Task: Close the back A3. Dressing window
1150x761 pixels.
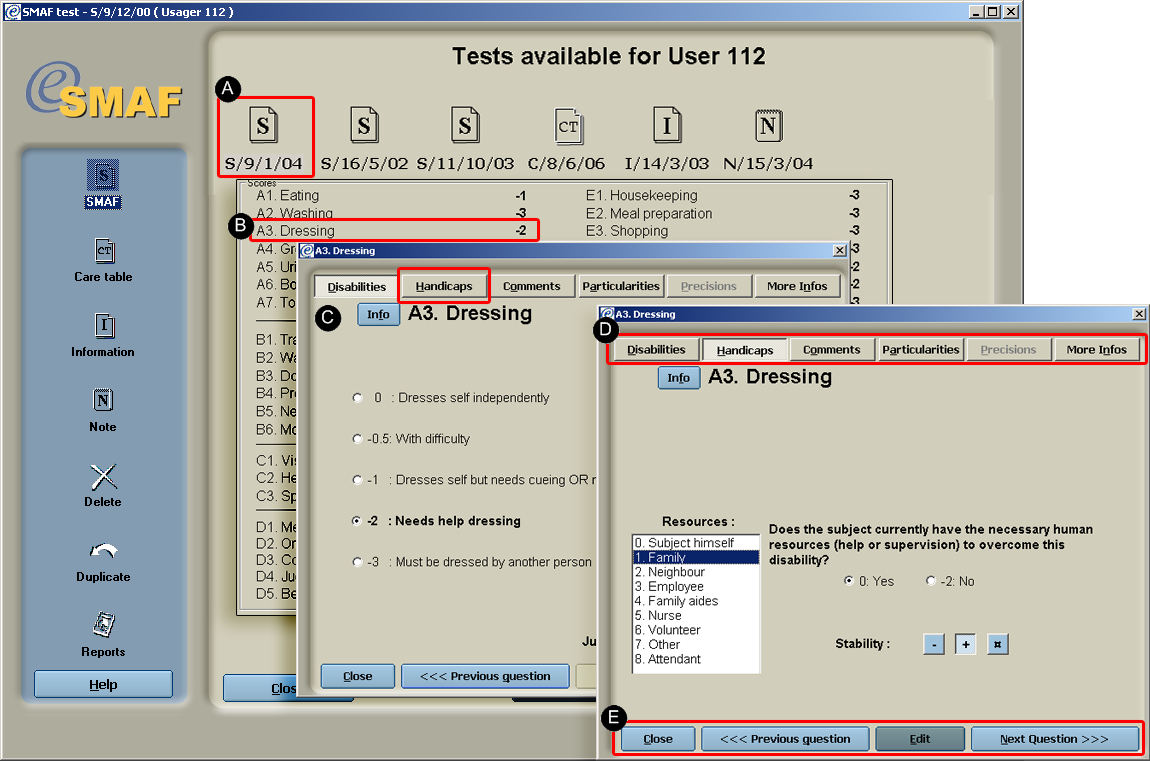Action: click(840, 251)
